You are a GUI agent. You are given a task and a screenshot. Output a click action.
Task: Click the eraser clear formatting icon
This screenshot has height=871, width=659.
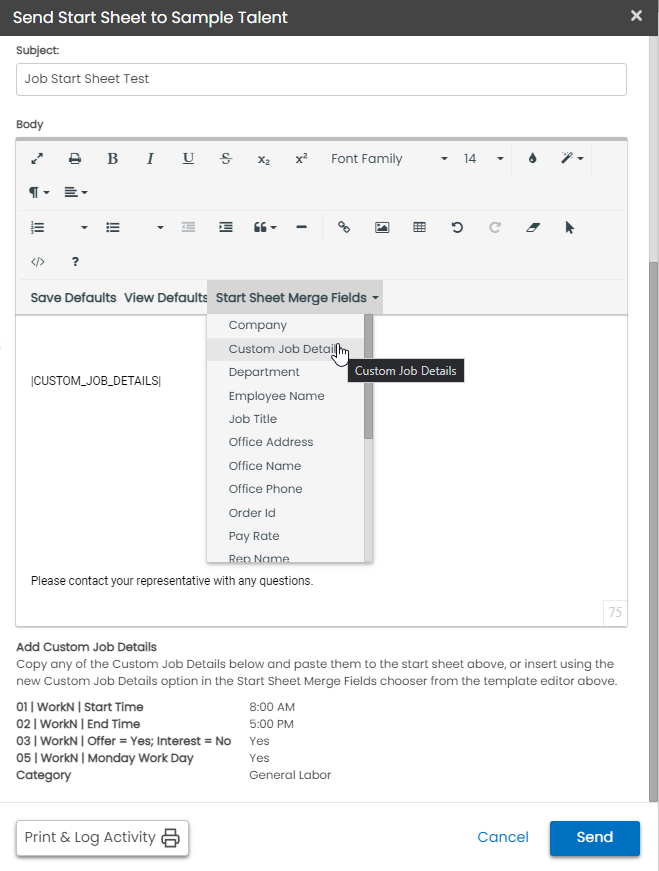pos(532,227)
